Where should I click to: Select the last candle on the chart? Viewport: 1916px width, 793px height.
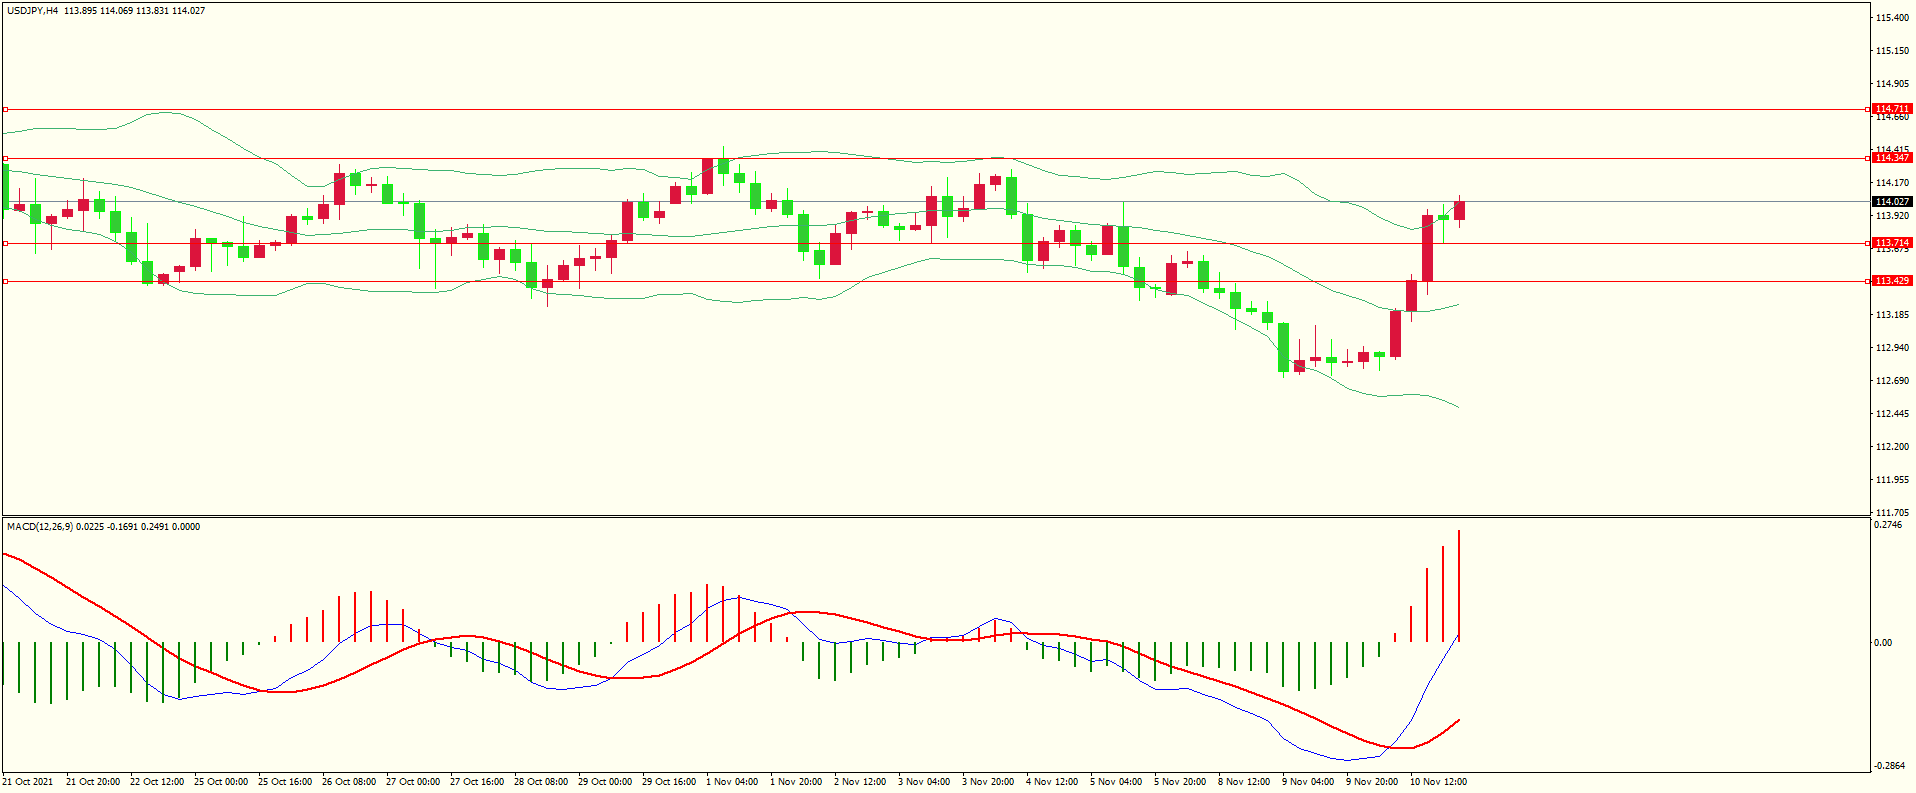[1459, 210]
